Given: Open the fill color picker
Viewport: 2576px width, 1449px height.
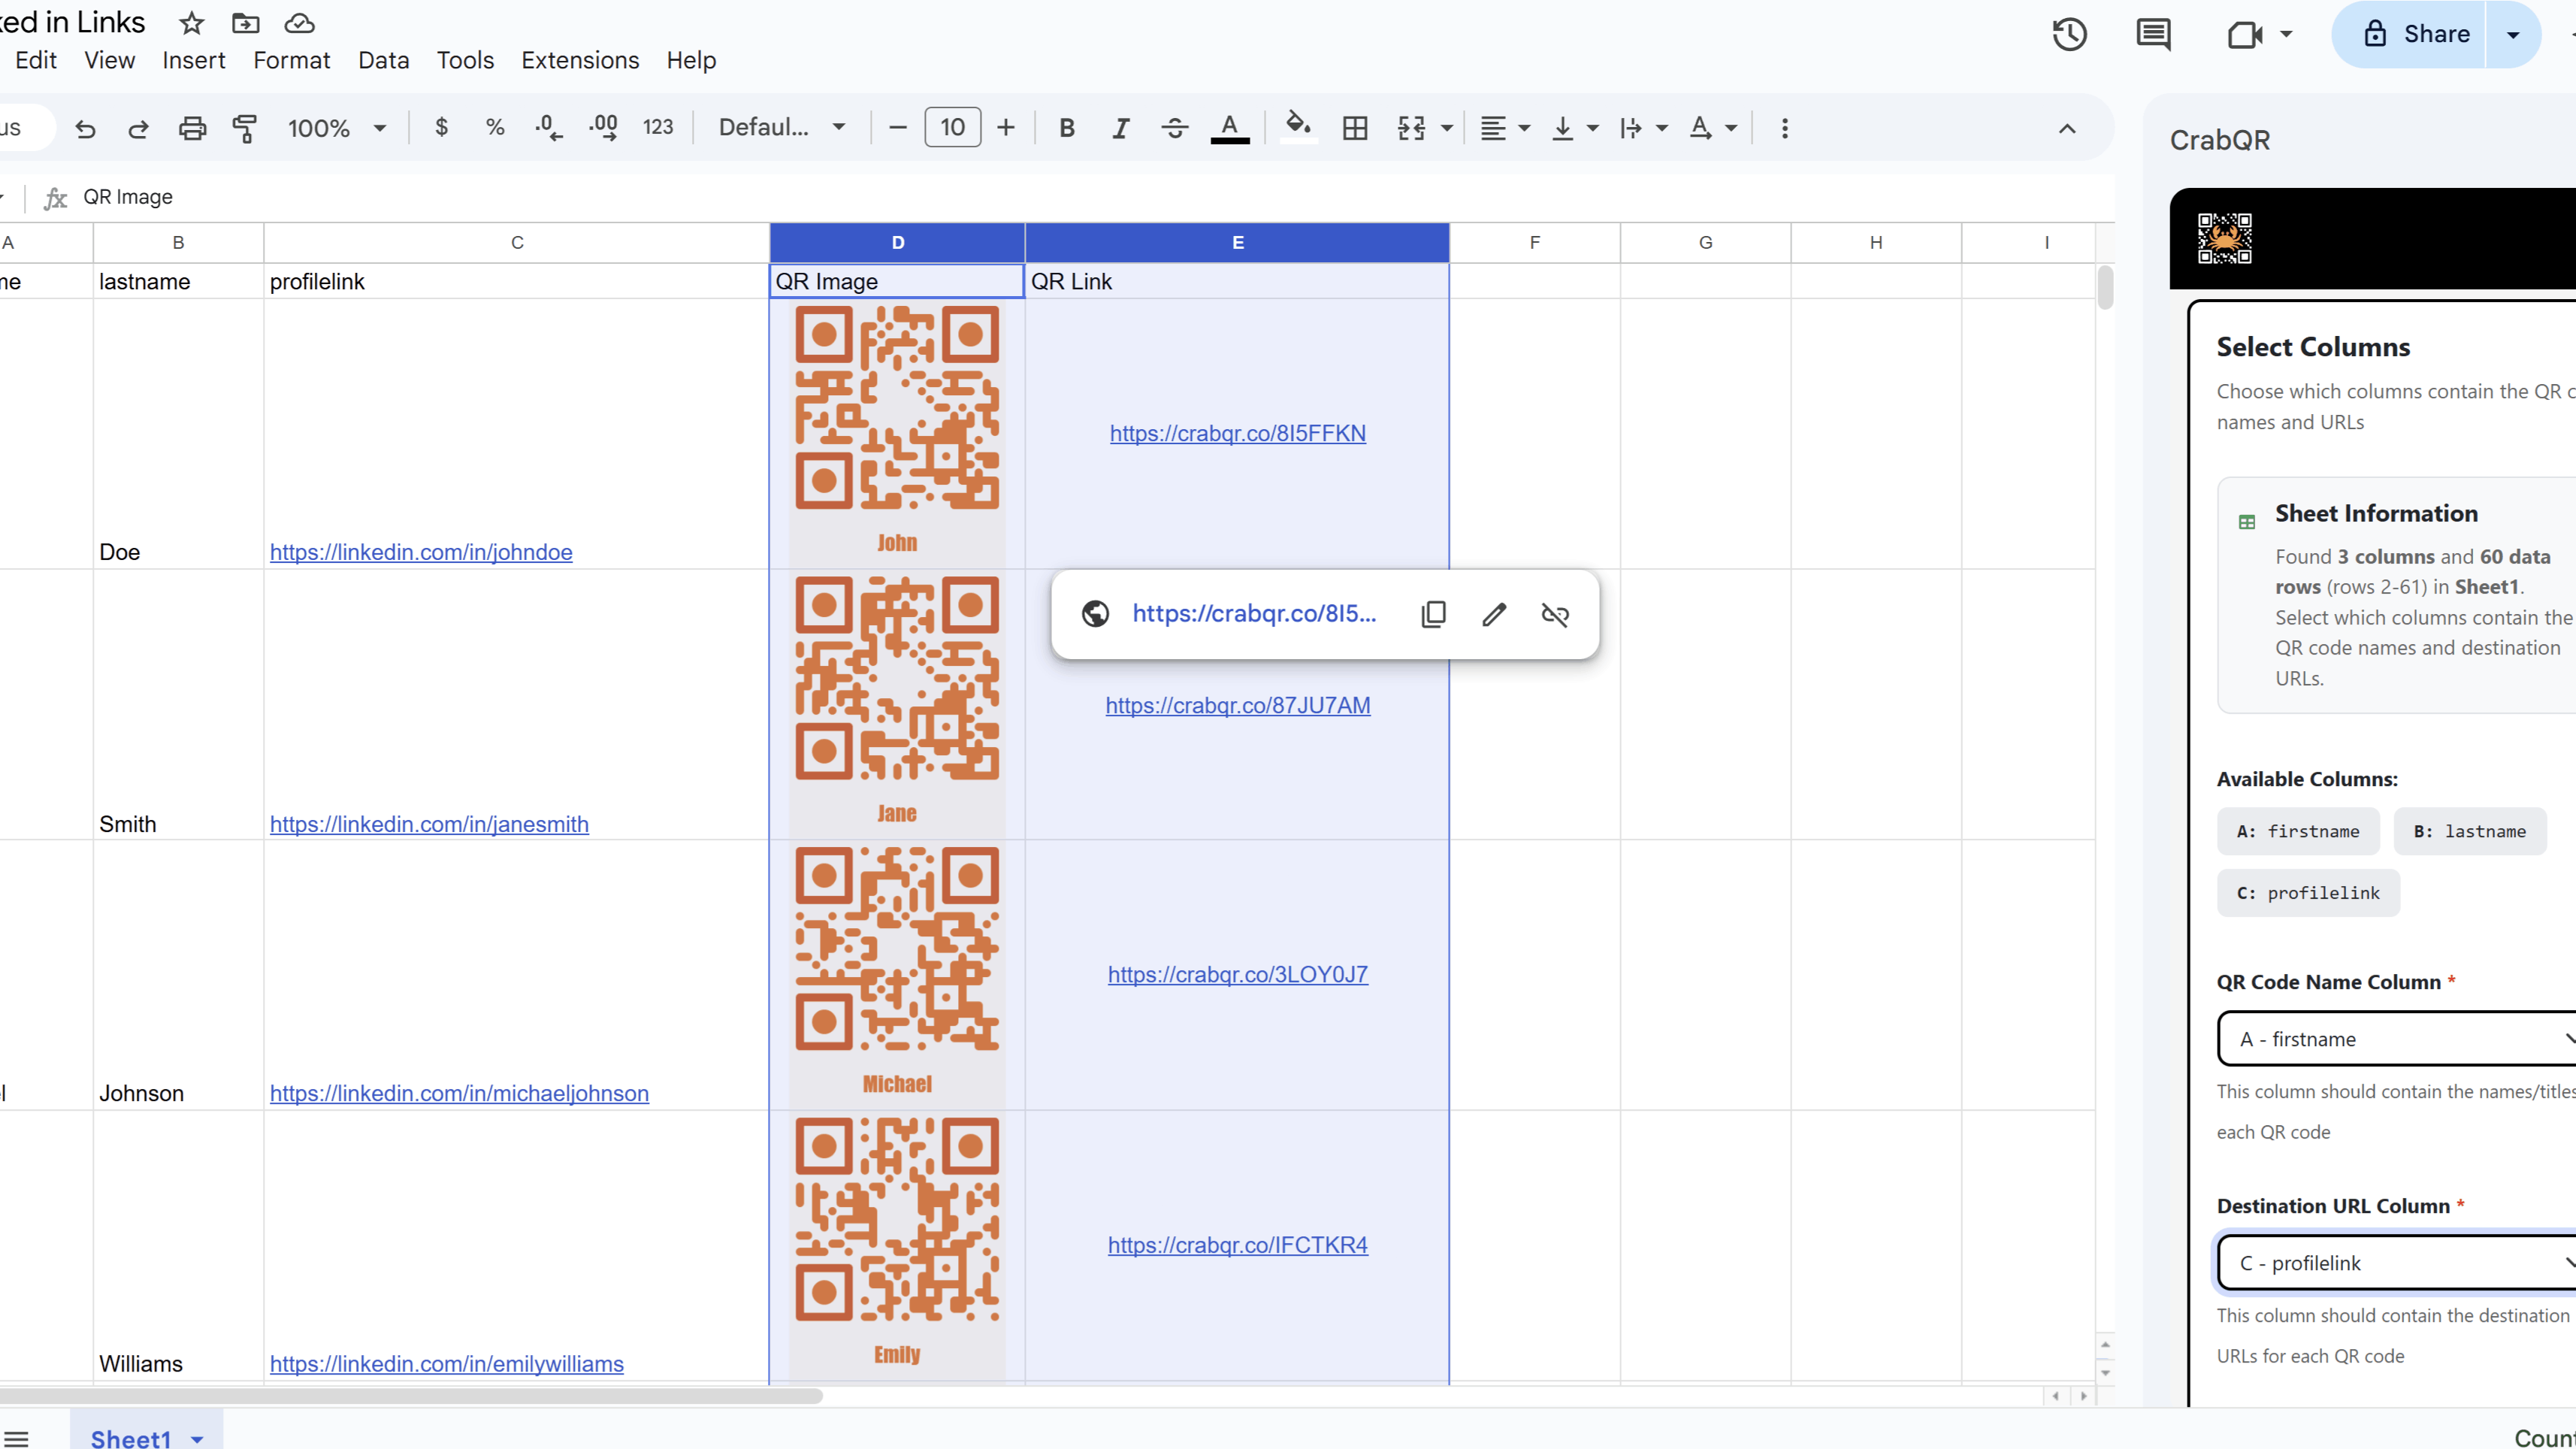Looking at the screenshot, I should pyautogui.click(x=1297, y=126).
